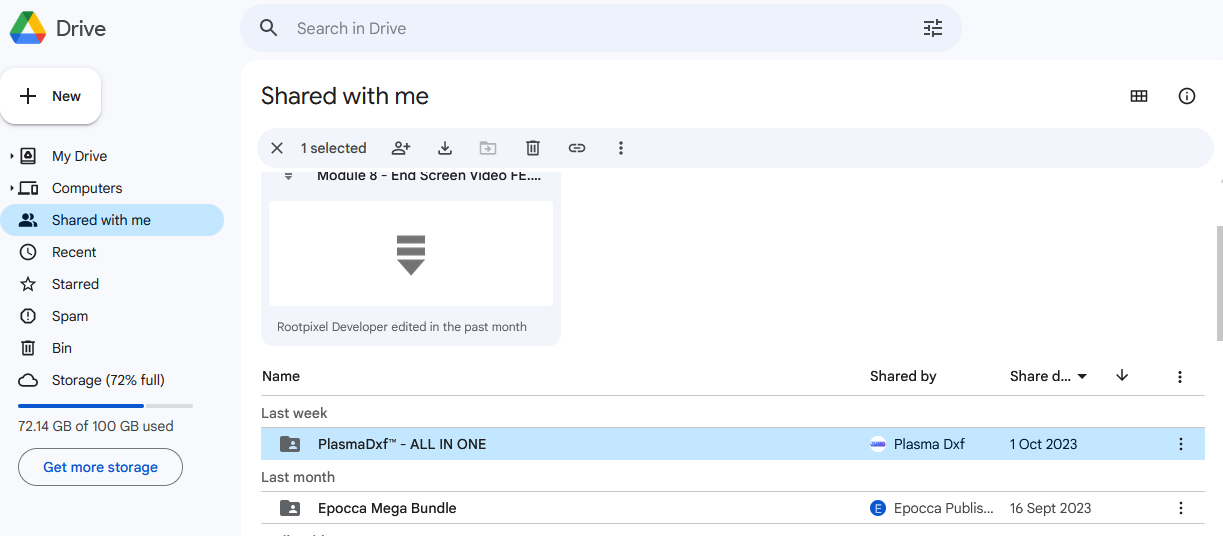Click the bin icon to remove selected item
1223x536 pixels.
[x=533, y=148]
